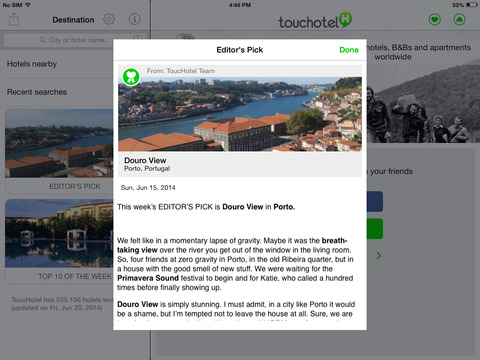Tap the green heart favorites icon
The height and width of the screenshot is (360, 480).
click(434, 20)
